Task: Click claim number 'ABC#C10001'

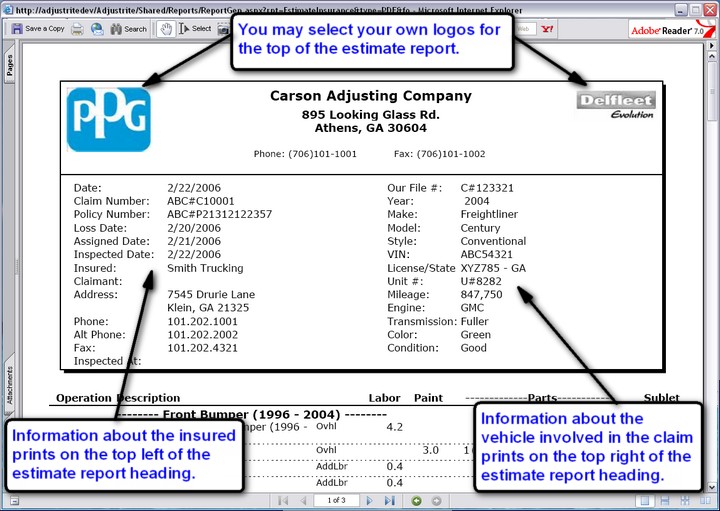Action: point(201,201)
